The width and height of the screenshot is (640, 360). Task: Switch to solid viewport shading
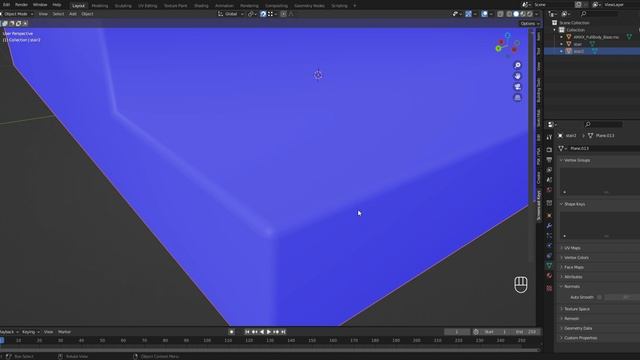[516, 14]
